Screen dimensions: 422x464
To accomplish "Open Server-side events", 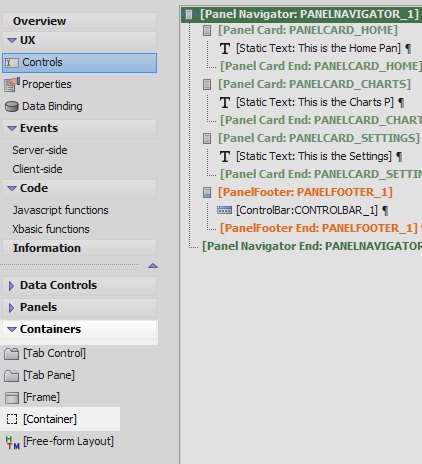I will (40, 150).
